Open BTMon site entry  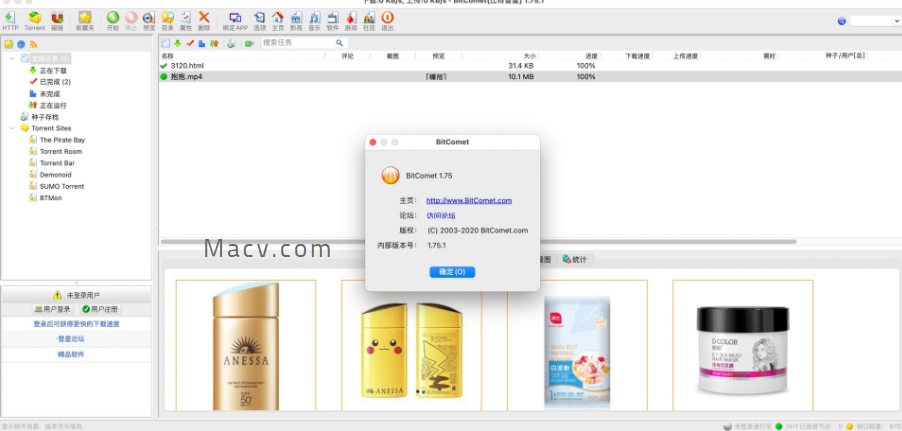click(51, 198)
